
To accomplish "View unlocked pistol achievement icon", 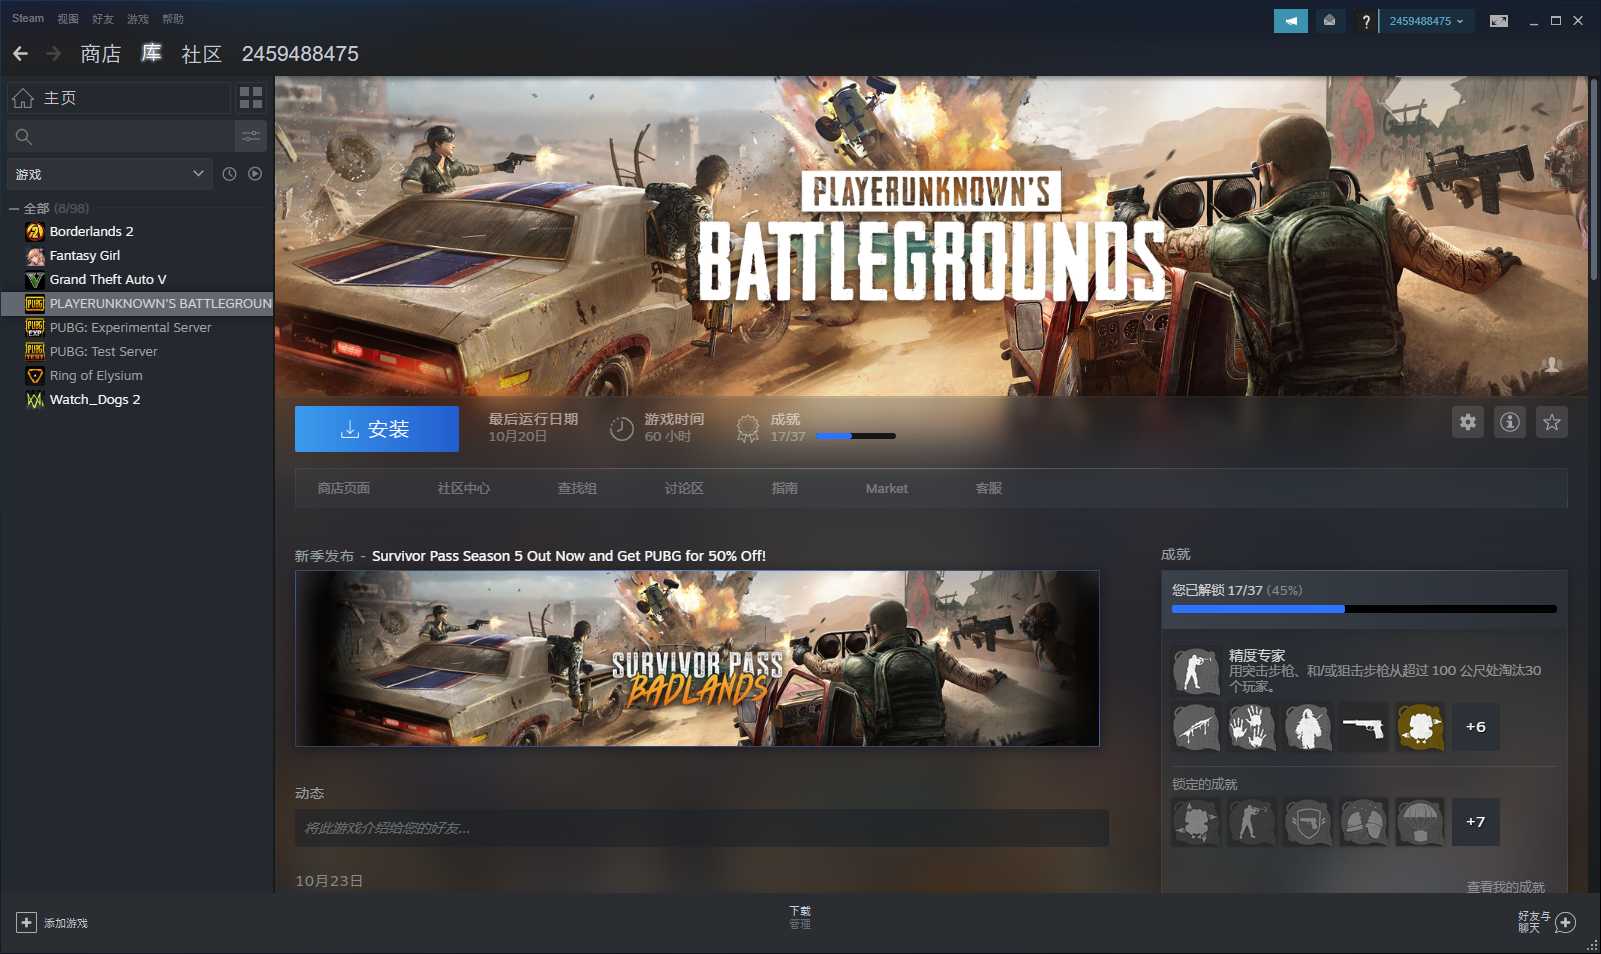I will pos(1364,727).
